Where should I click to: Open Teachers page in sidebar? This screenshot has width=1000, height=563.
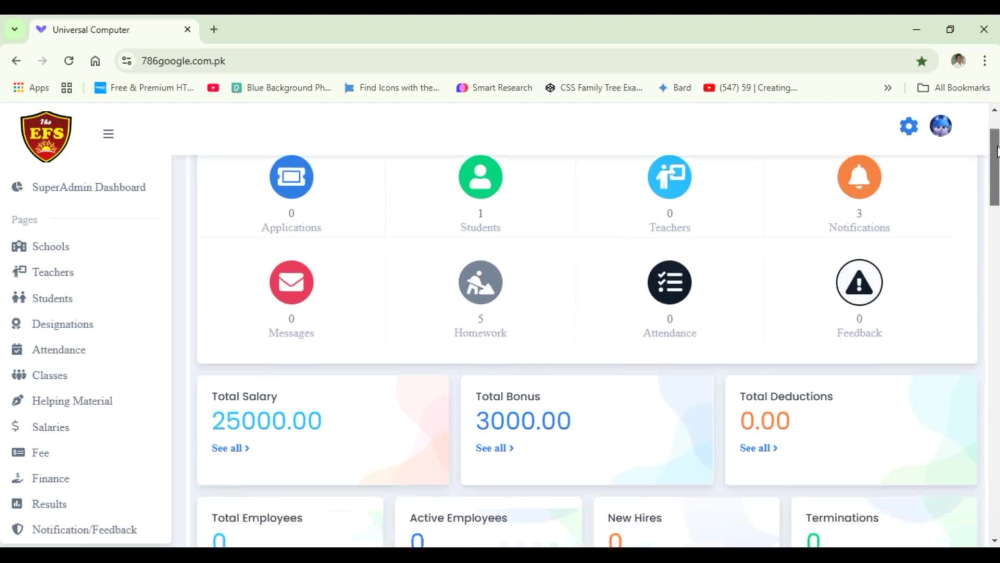43,272
